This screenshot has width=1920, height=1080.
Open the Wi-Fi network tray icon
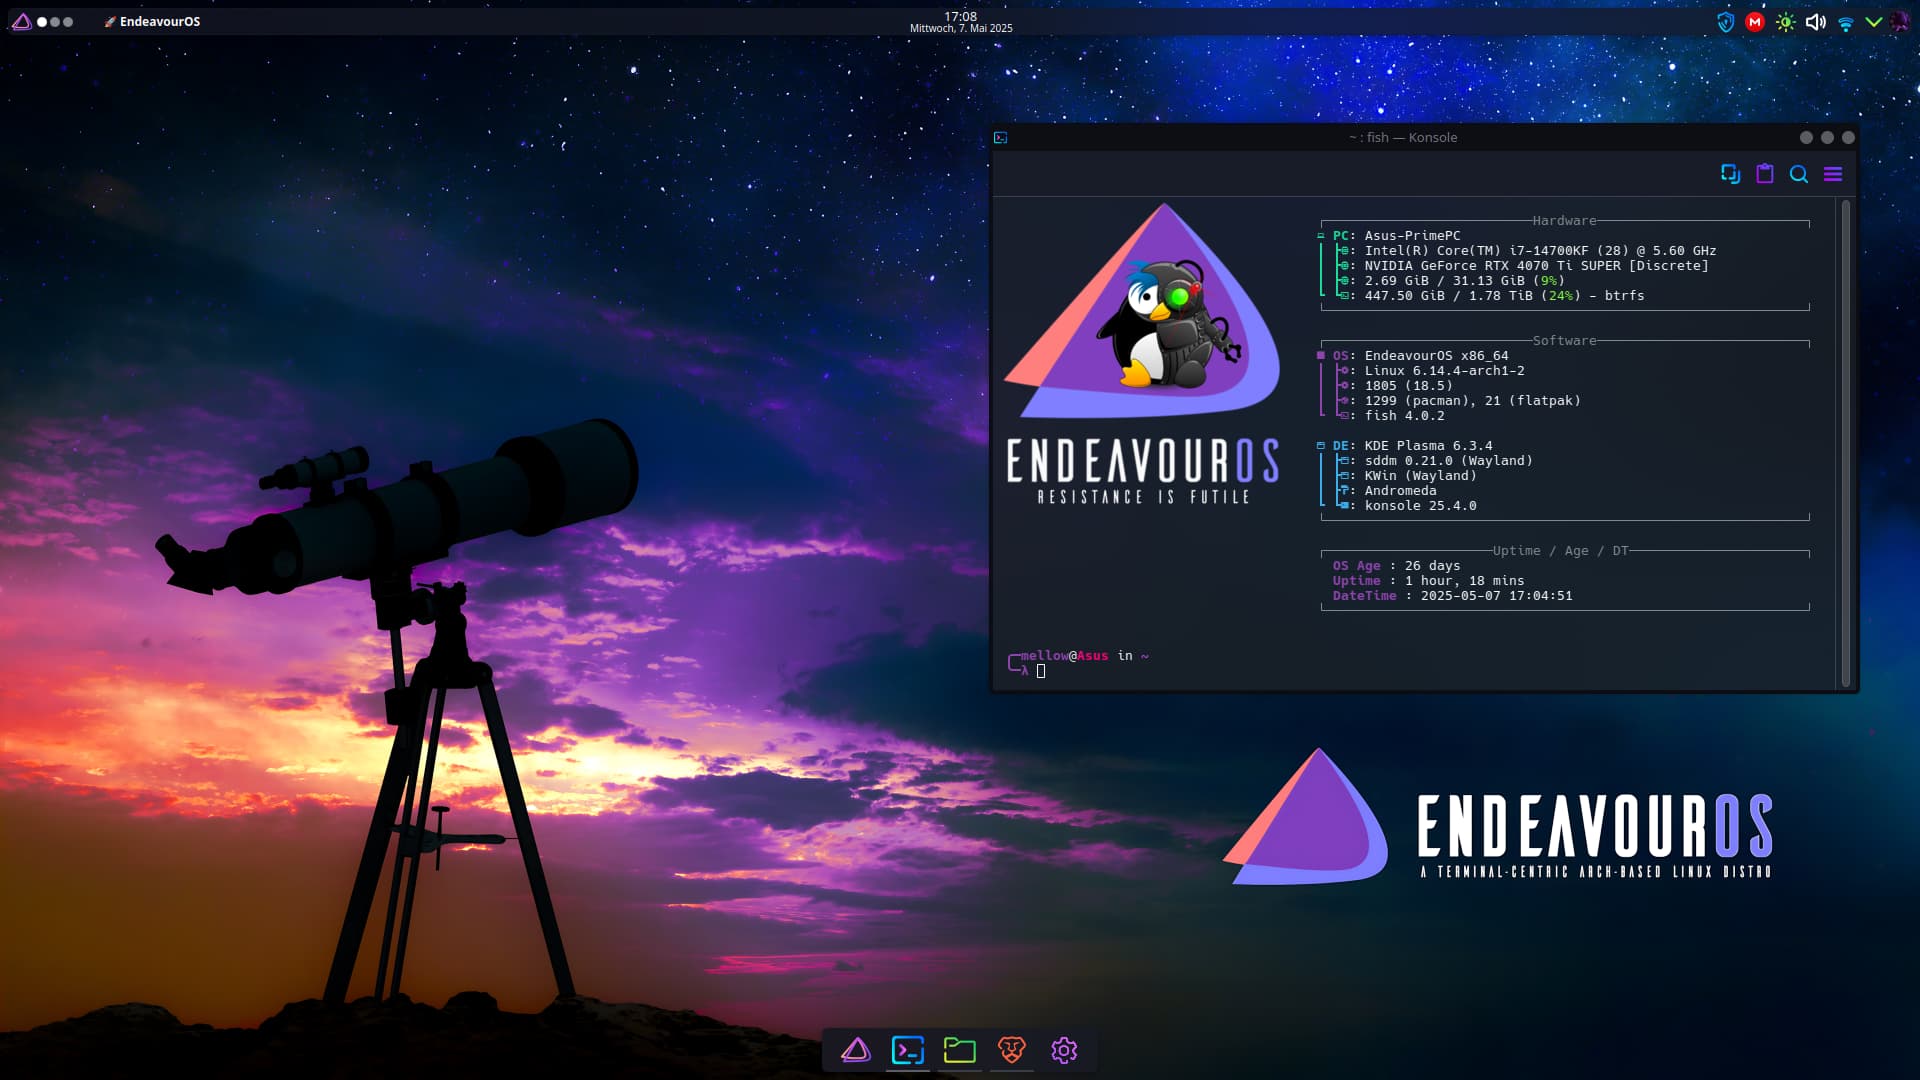click(1846, 22)
